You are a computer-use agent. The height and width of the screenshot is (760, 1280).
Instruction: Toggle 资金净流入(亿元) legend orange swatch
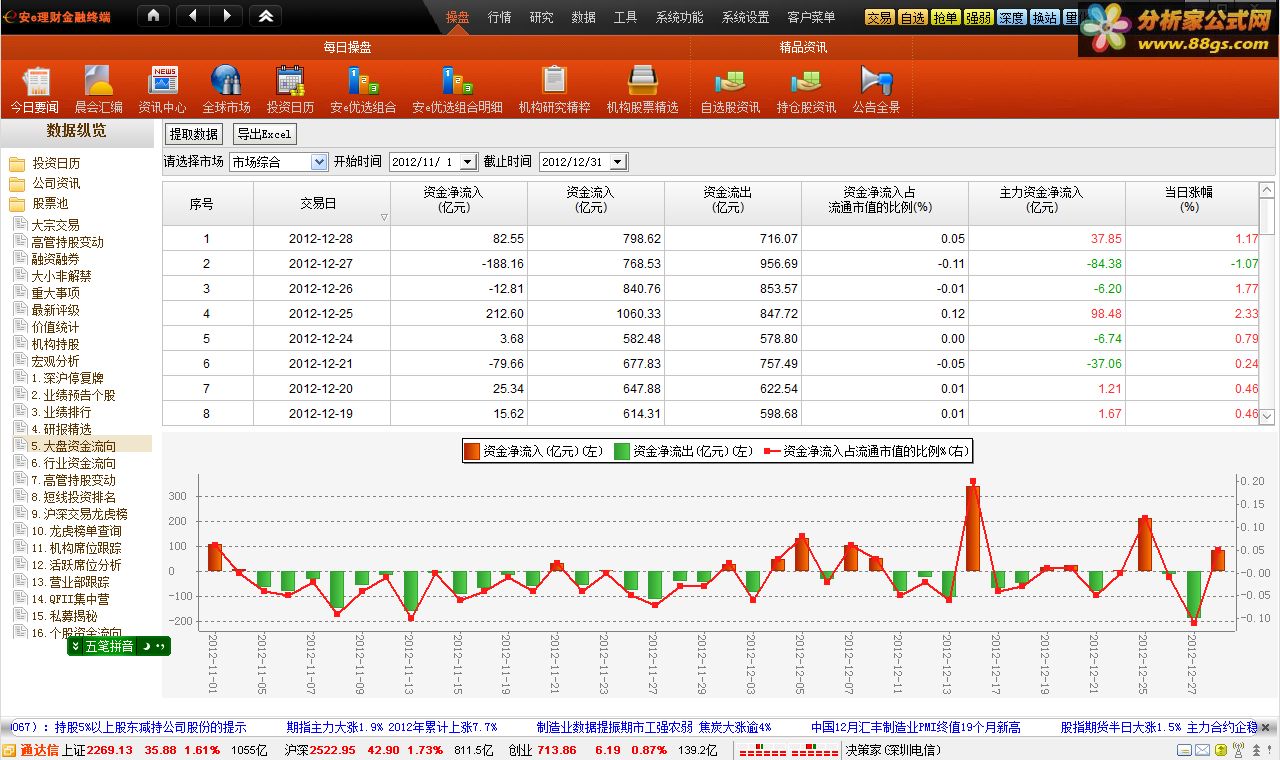click(471, 451)
